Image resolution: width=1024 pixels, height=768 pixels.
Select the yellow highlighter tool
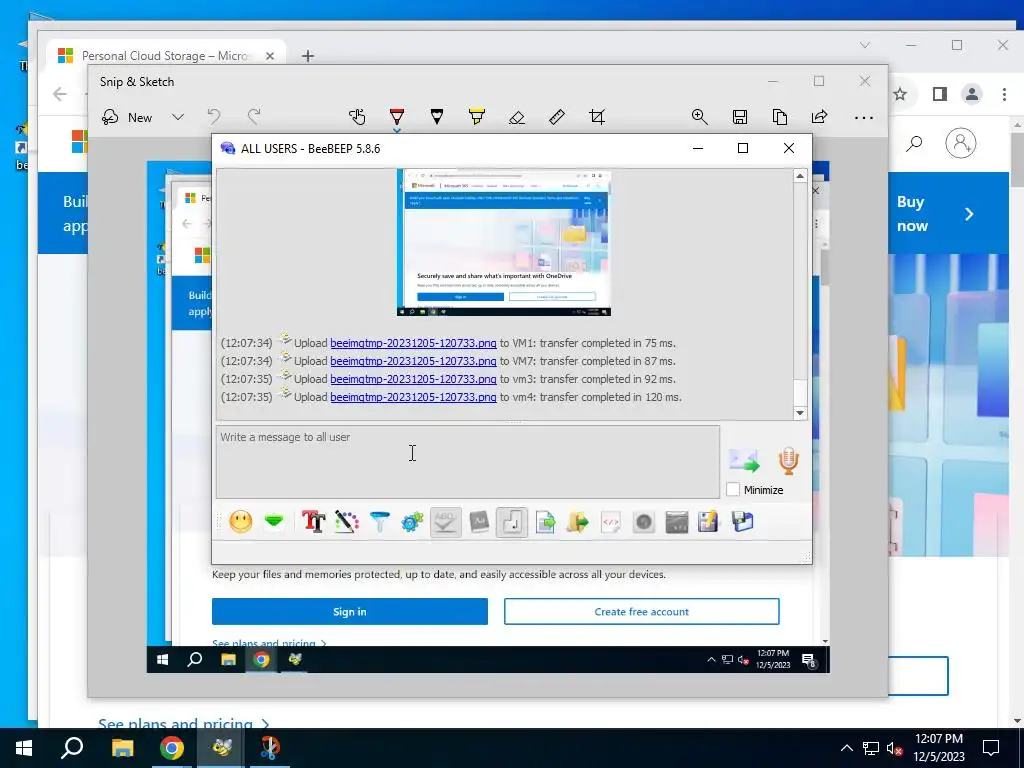[x=477, y=117]
